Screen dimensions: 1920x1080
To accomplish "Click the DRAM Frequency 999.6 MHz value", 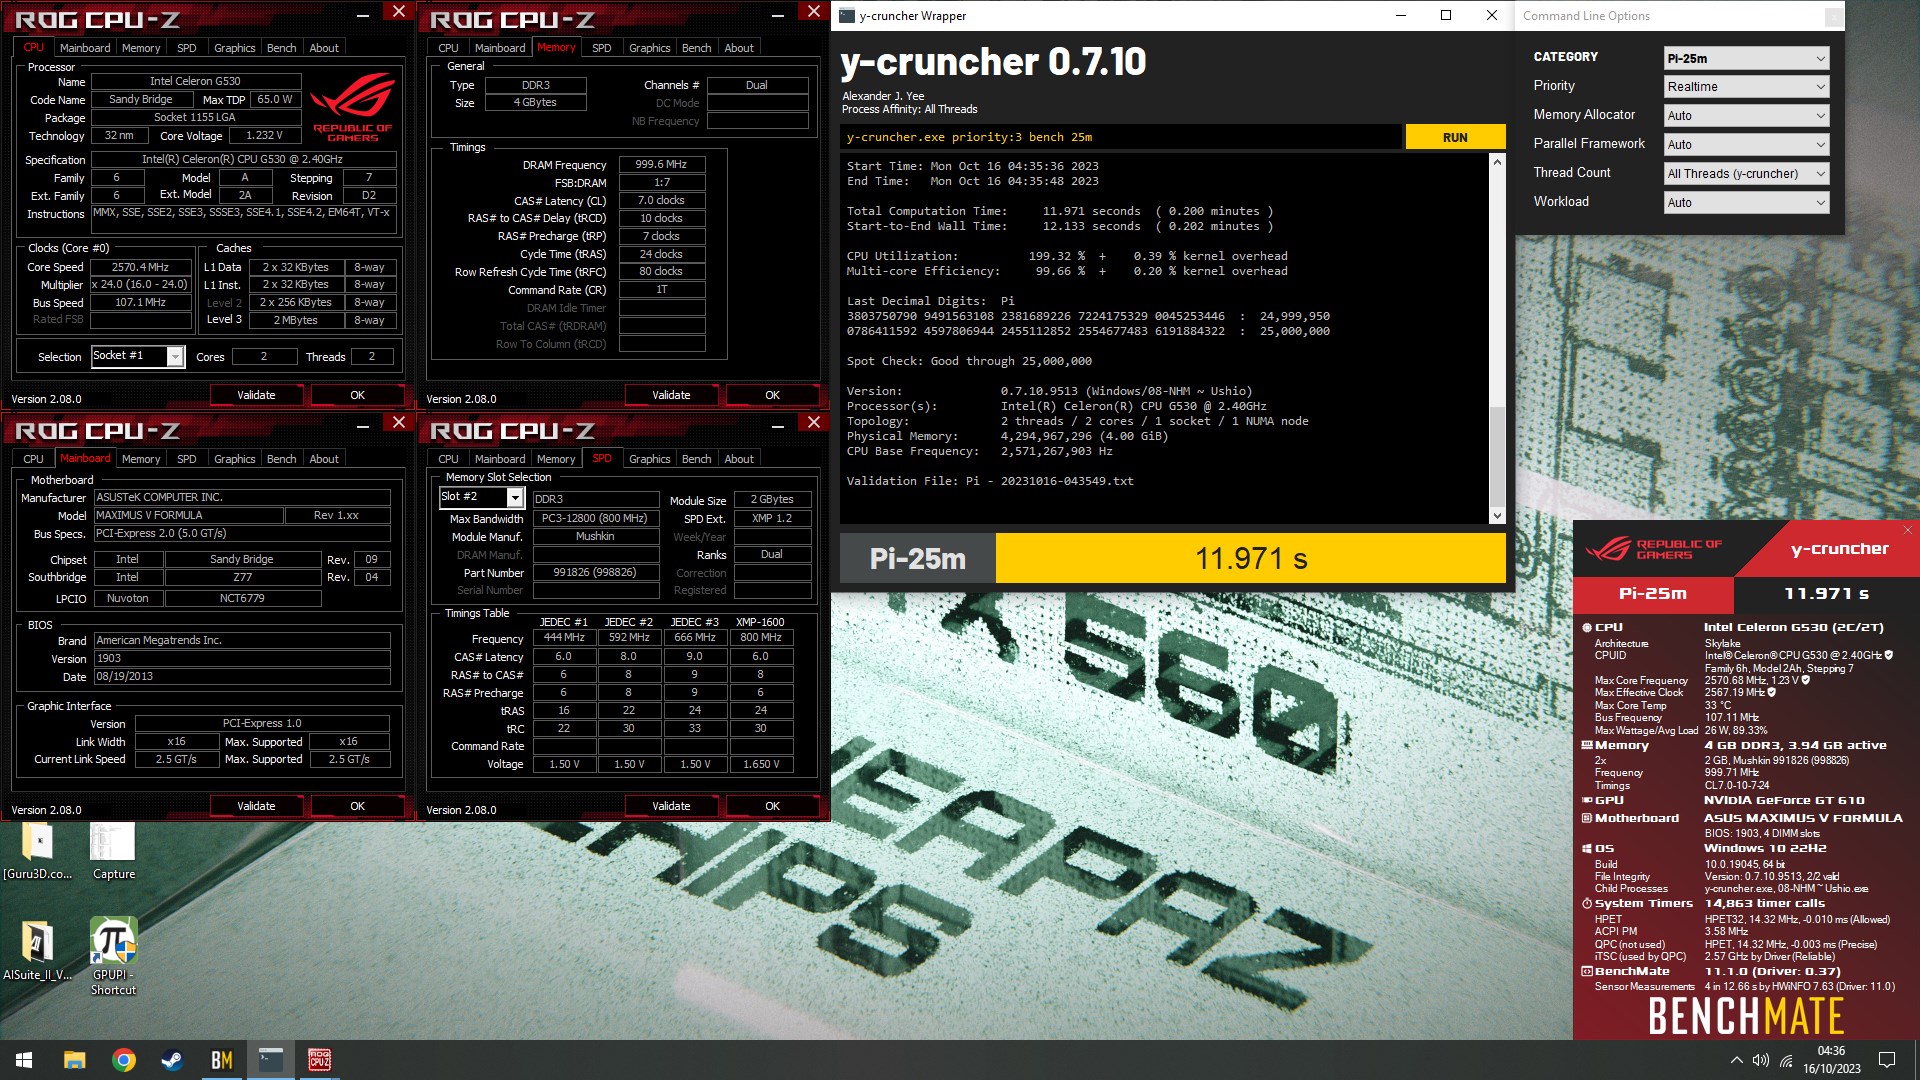I will point(661,164).
